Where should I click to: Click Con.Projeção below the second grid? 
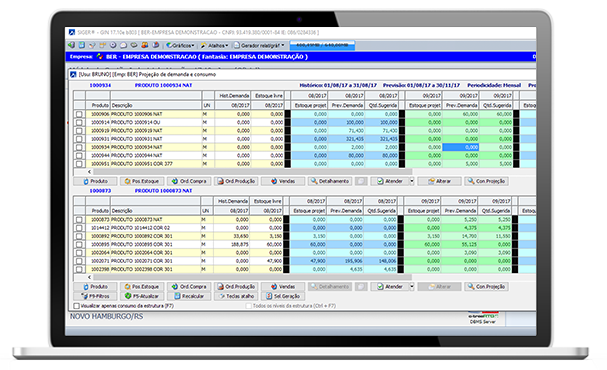pos(486,287)
